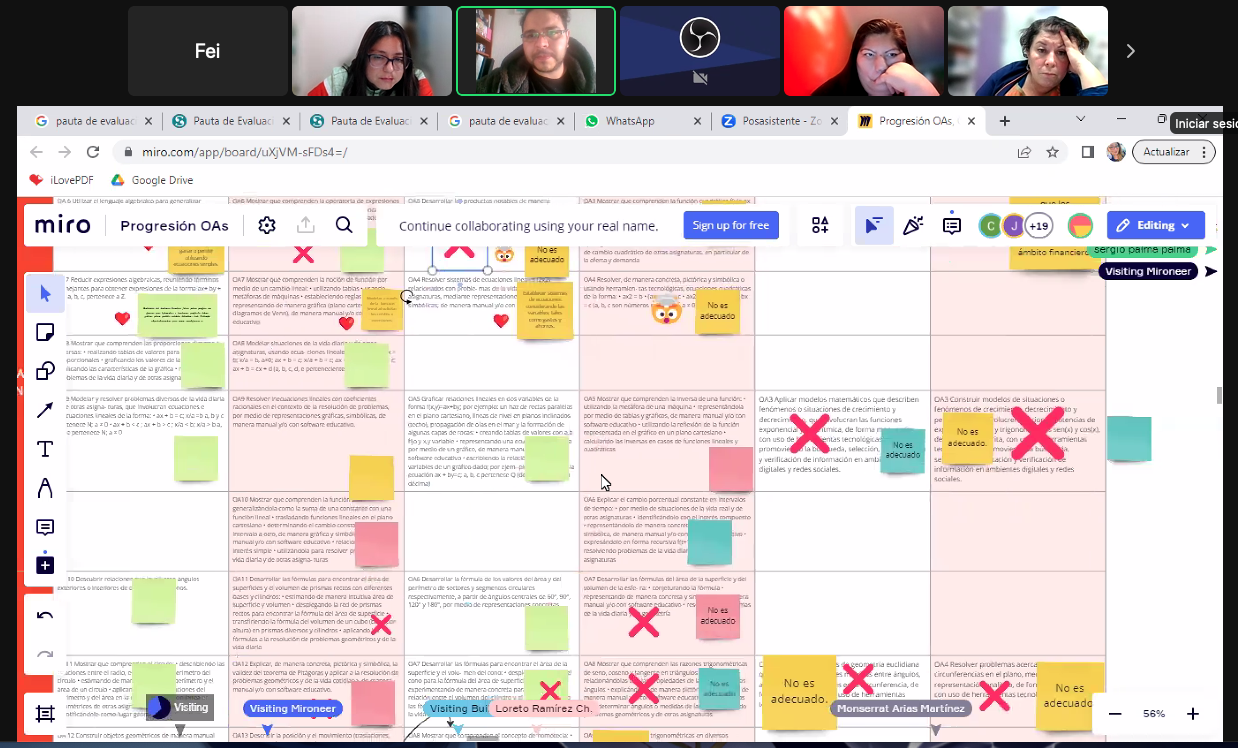Select the Progresión OAs browser tab
This screenshot has height=748, width=1238.
point(917,121)
